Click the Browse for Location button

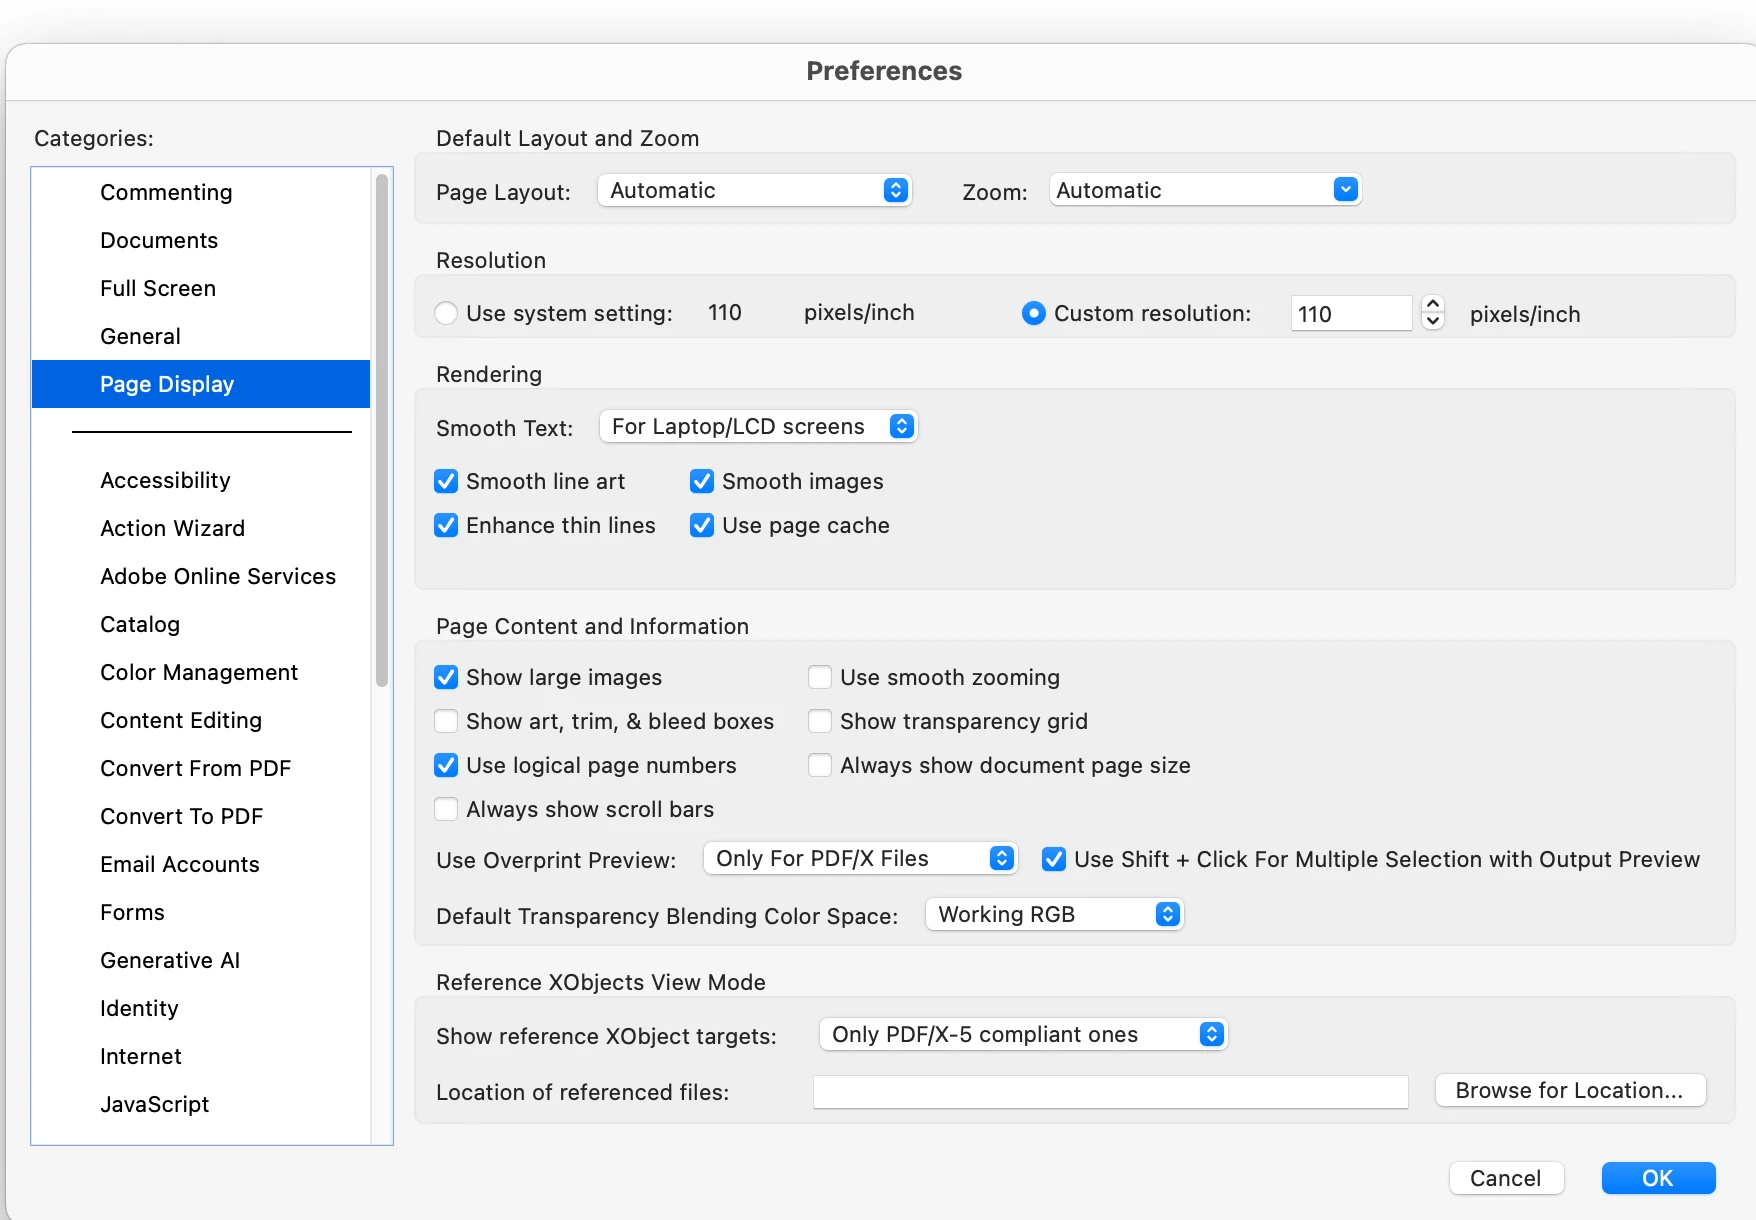click(1569, 1091)
